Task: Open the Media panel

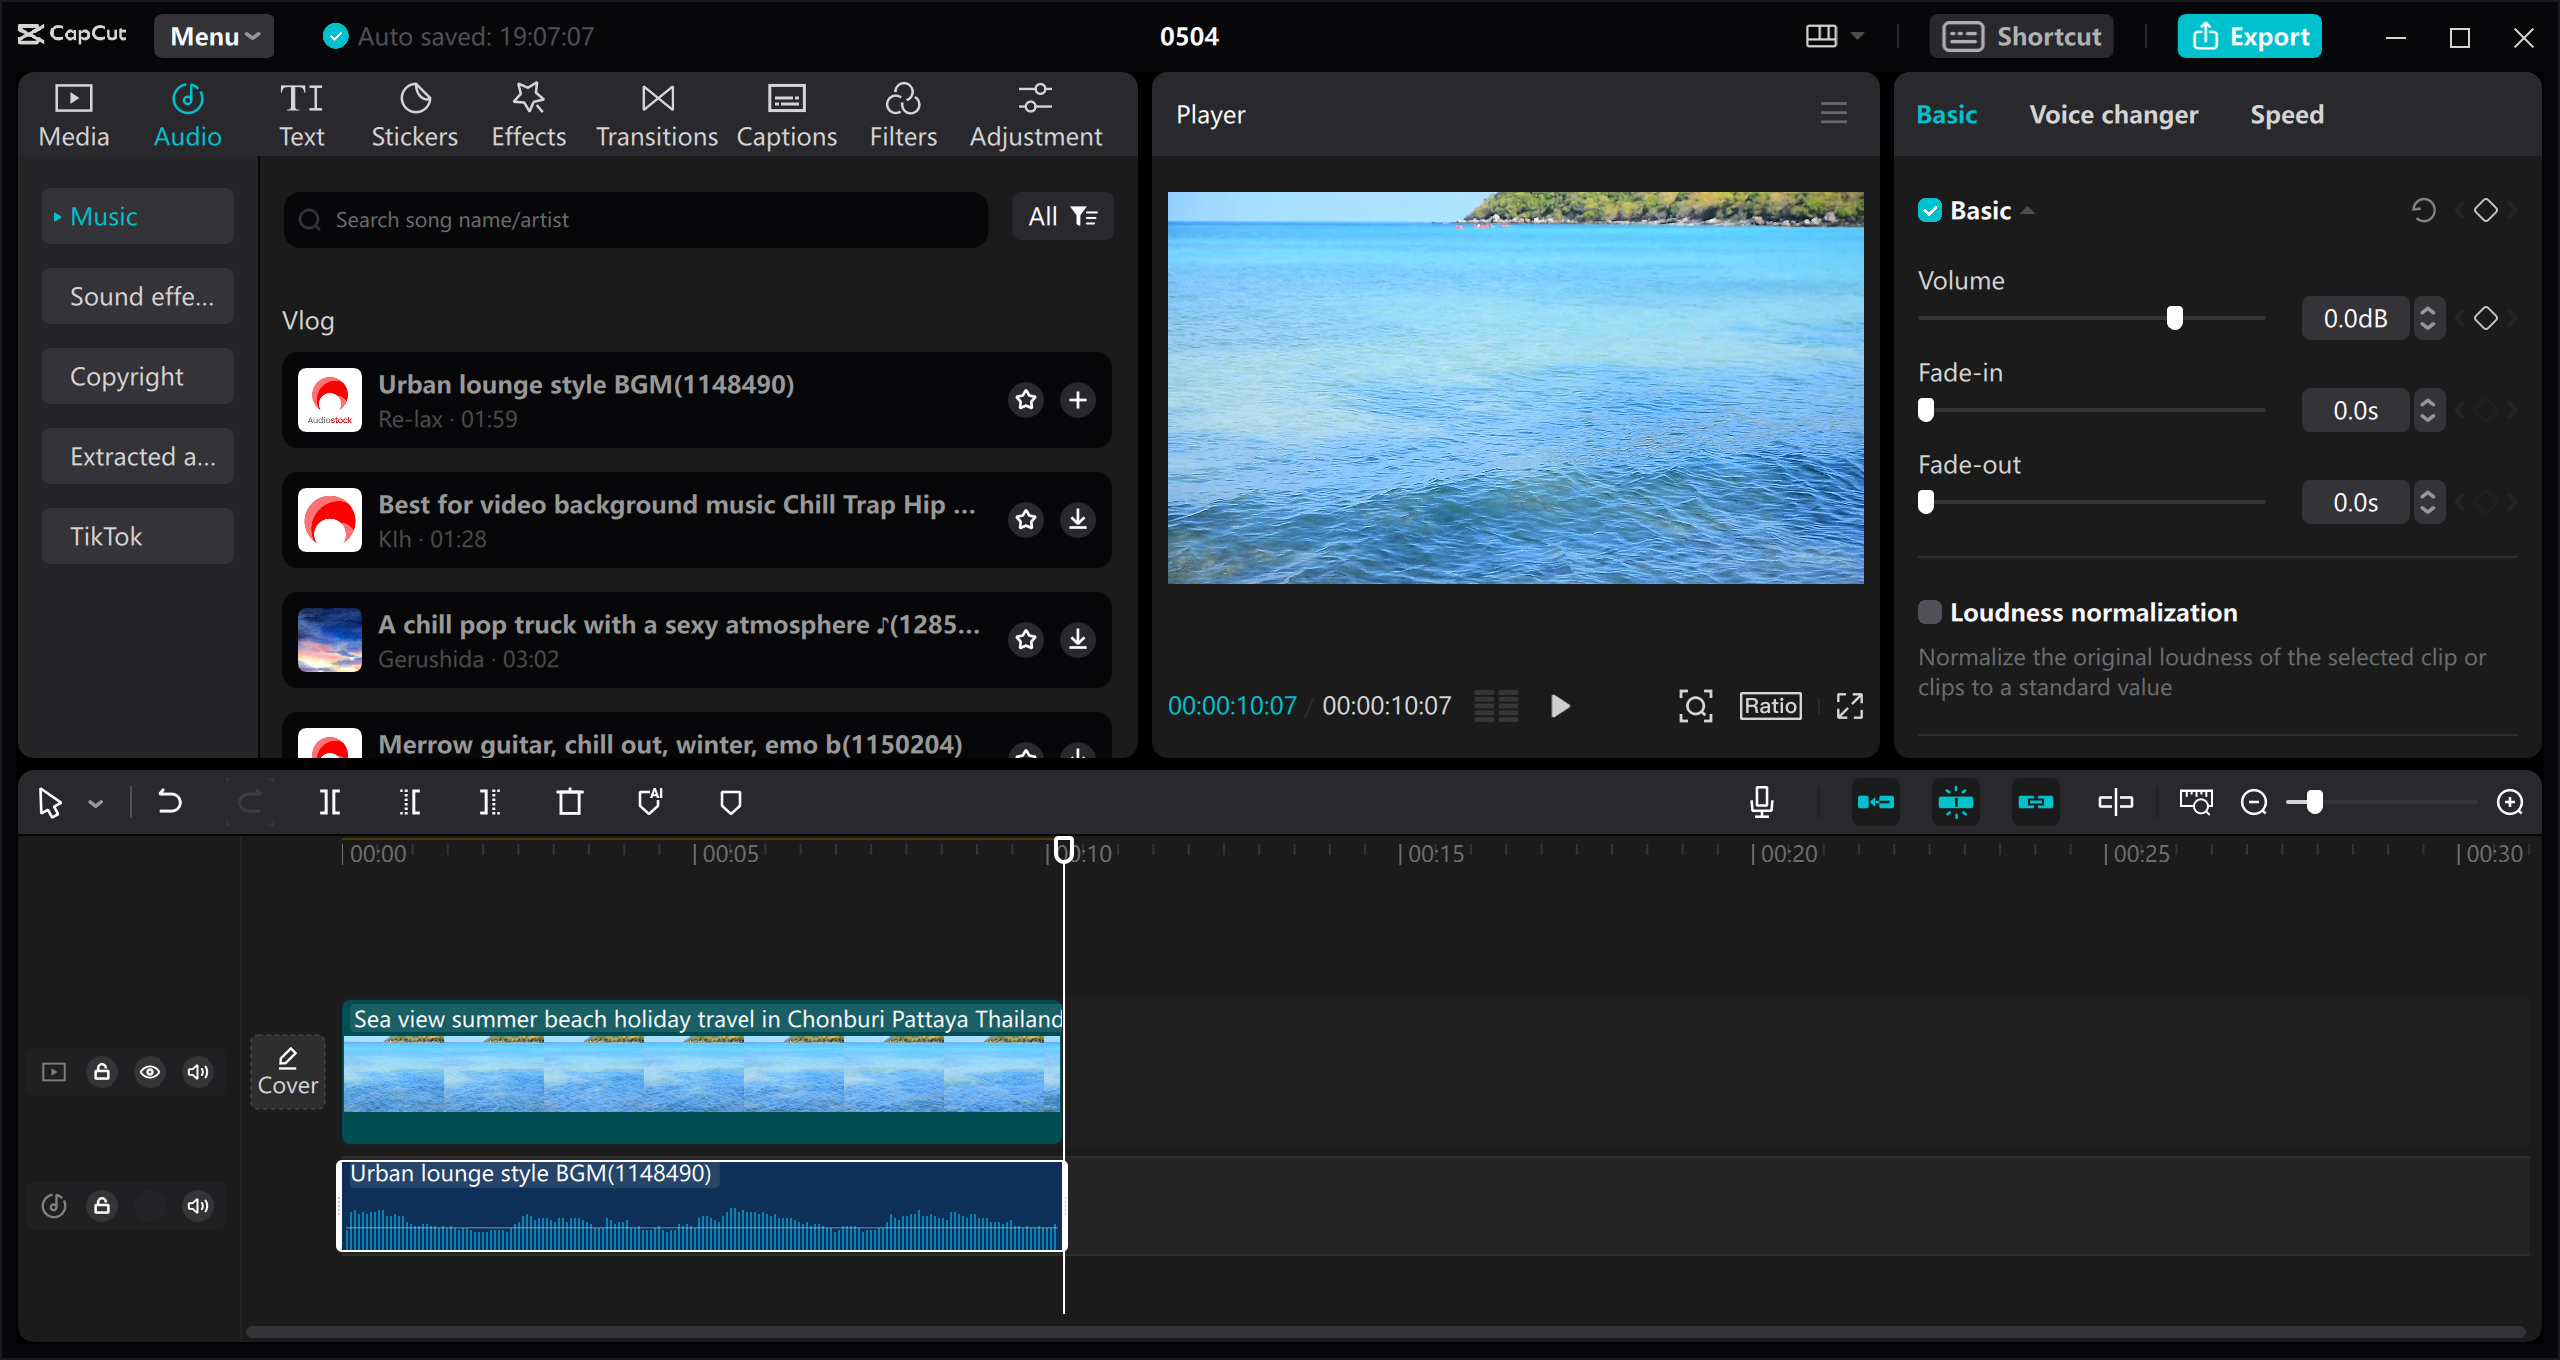Action: 72,113
